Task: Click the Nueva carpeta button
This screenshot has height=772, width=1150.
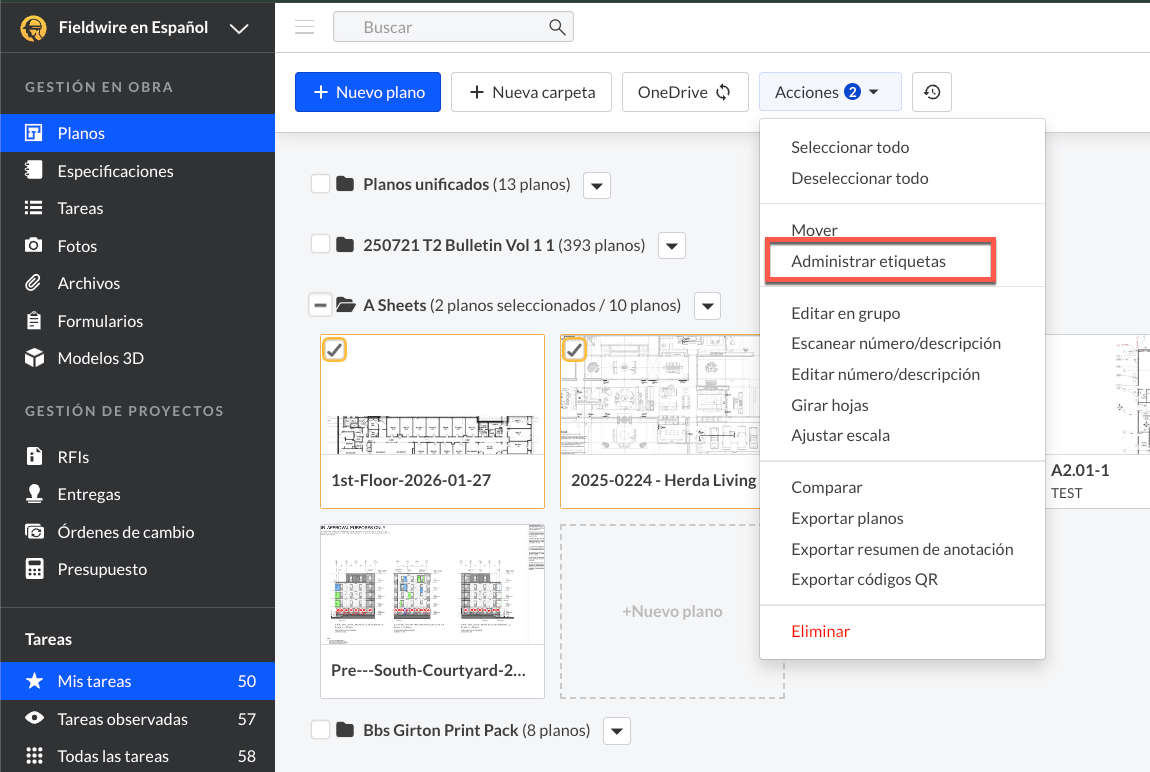Action: [x=531, y=92]
